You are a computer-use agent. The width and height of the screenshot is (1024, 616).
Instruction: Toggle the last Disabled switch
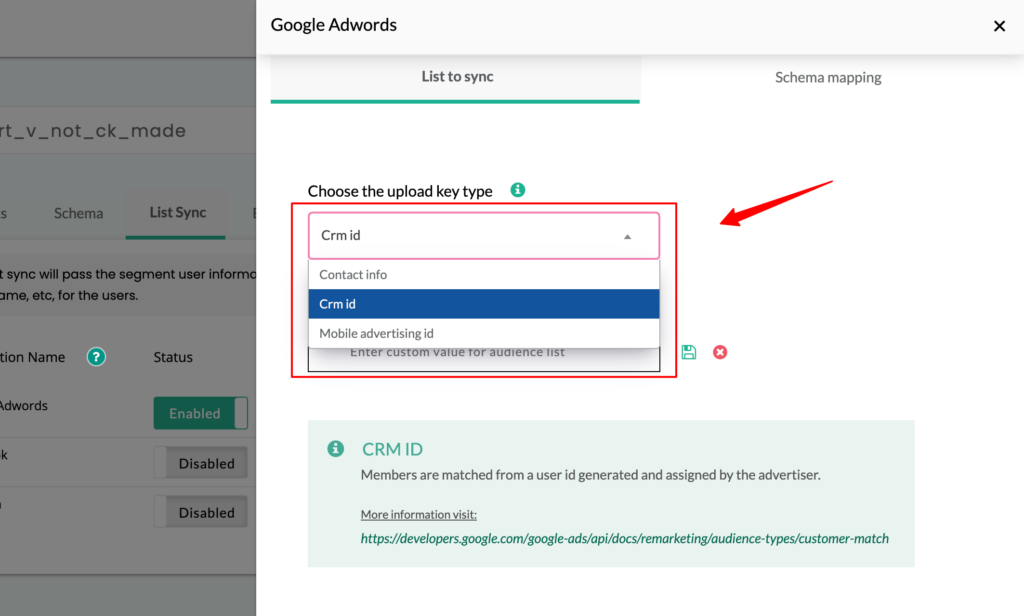[x=200, y=513]
